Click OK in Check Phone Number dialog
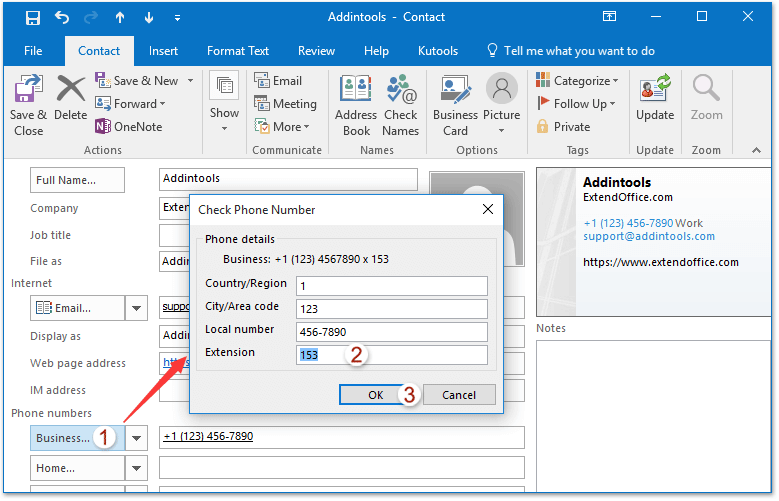The height and width of the screenshot is (501, 779). [x=375, y=395]
